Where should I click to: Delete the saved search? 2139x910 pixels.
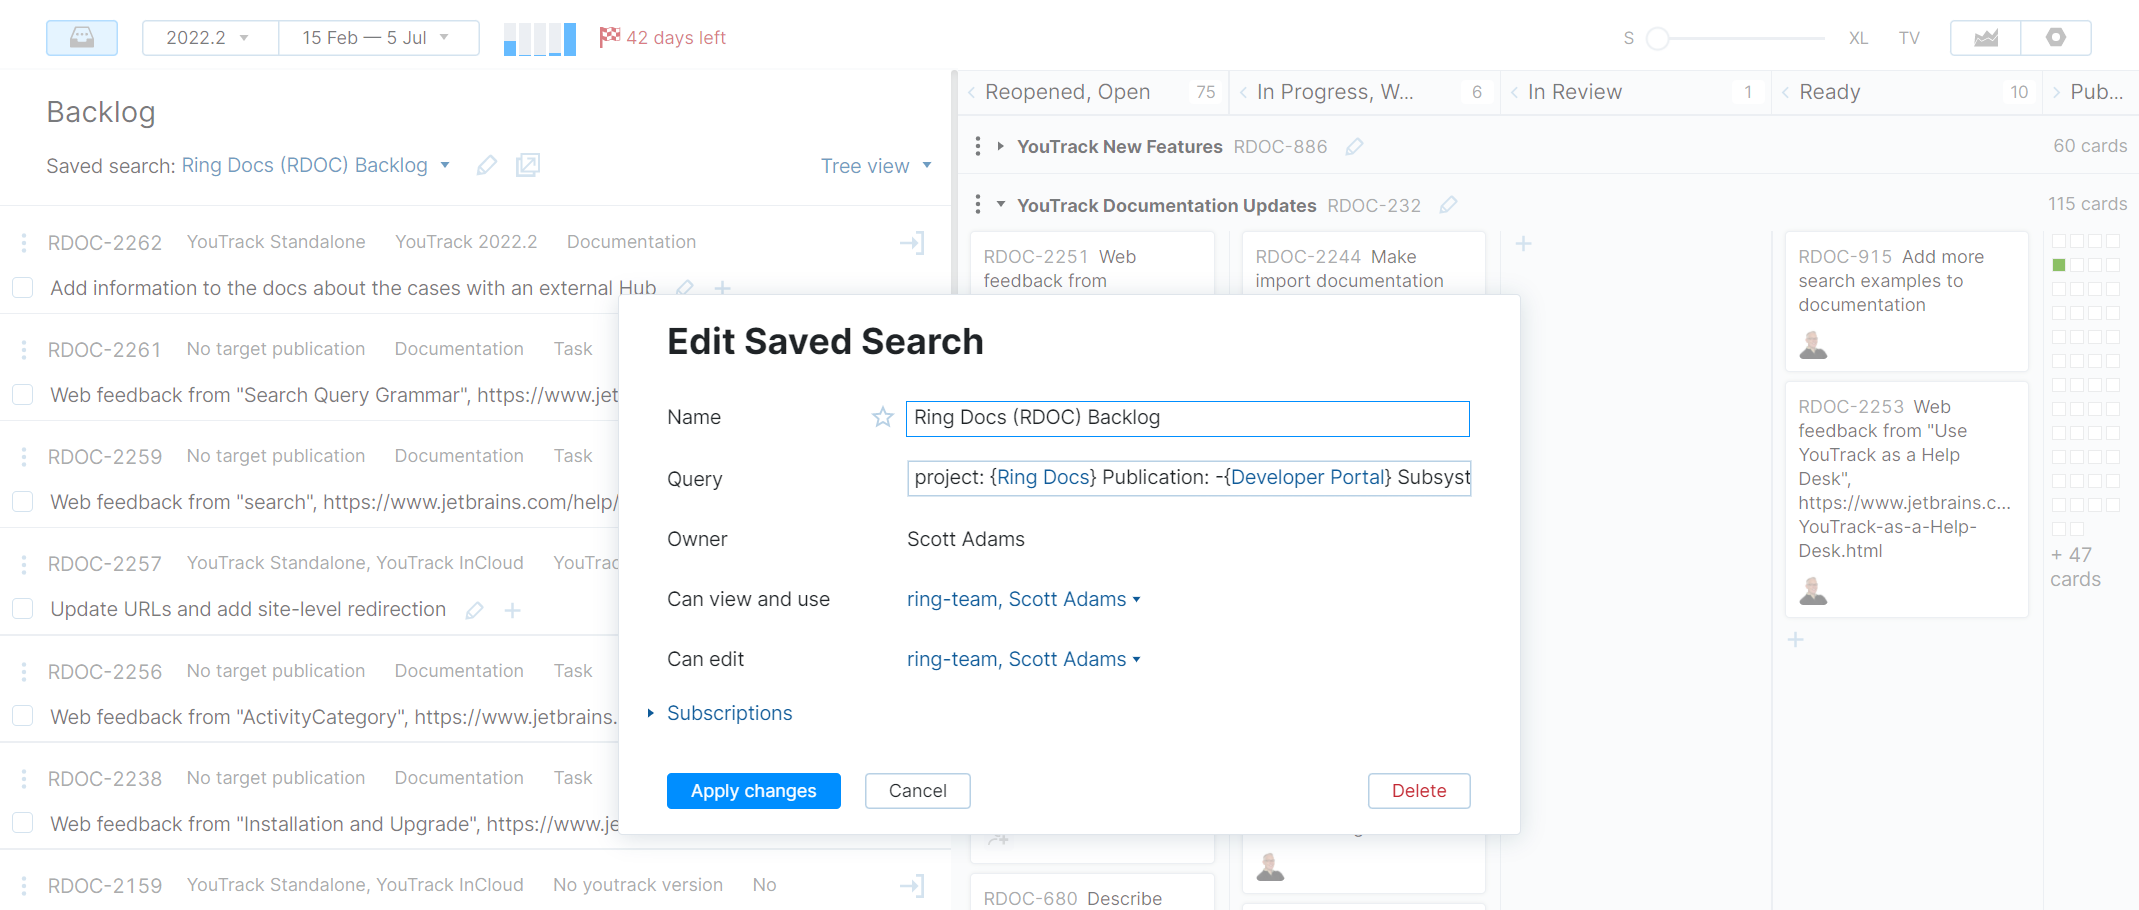1419,790
